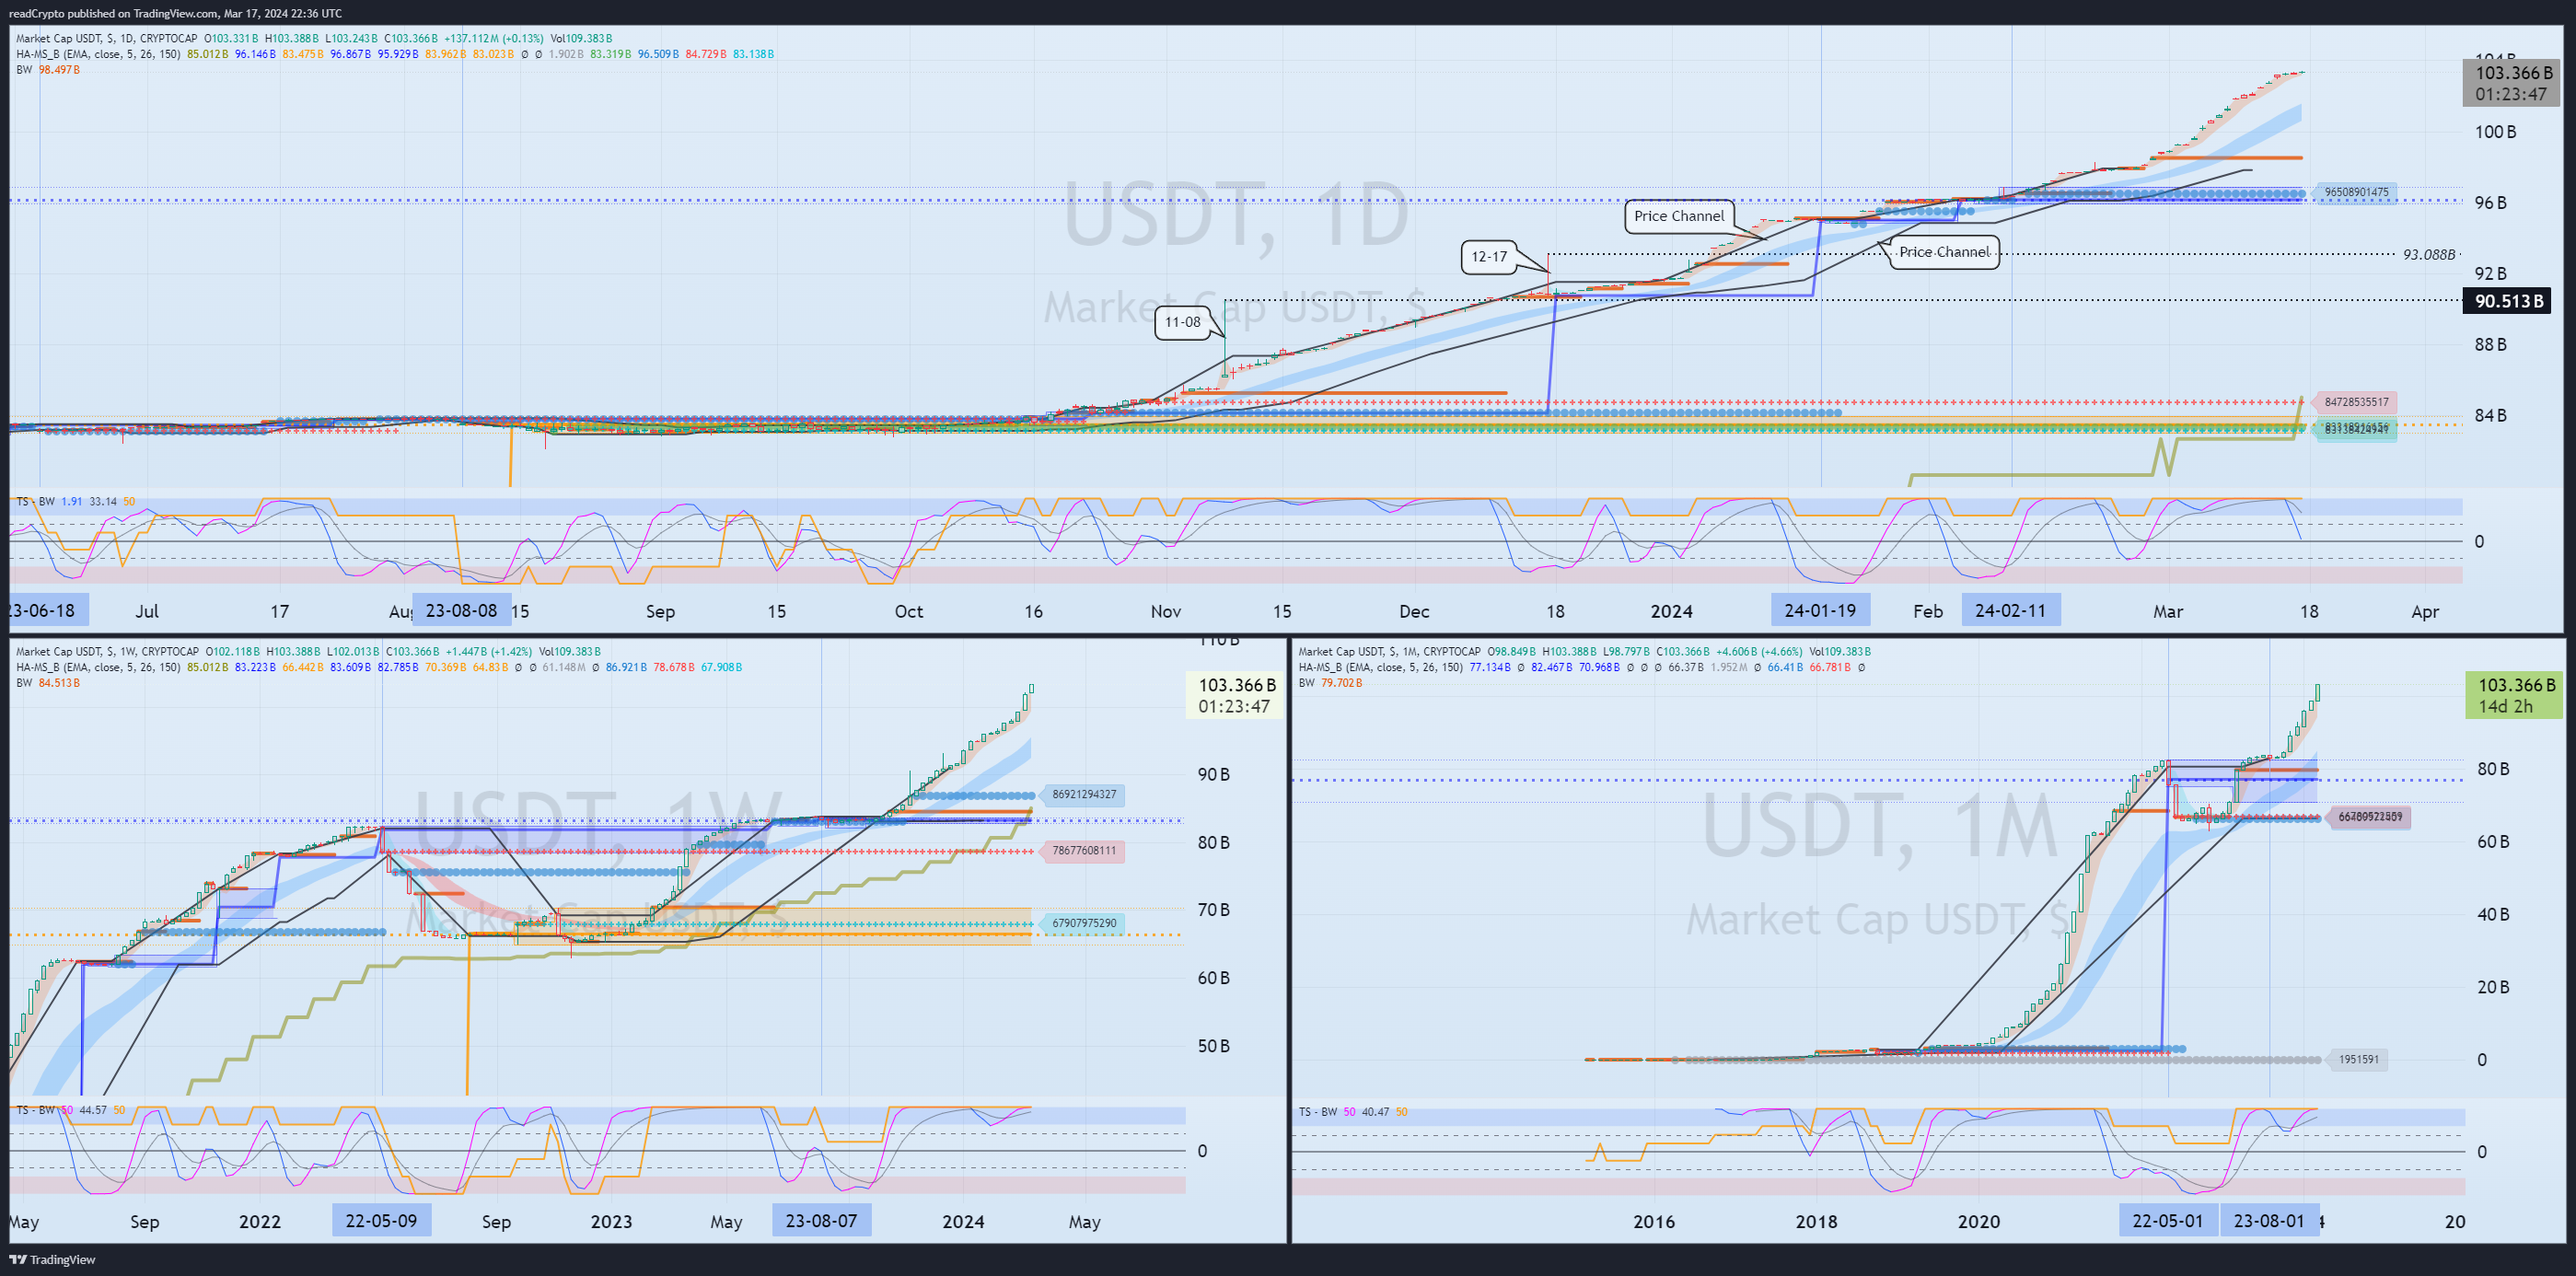
Task: Click the 84 B price axis label
Action: tap(2490, 415)
